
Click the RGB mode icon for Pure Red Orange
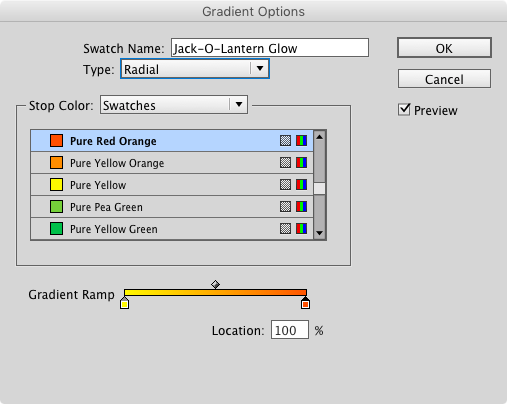pos(301,141)
